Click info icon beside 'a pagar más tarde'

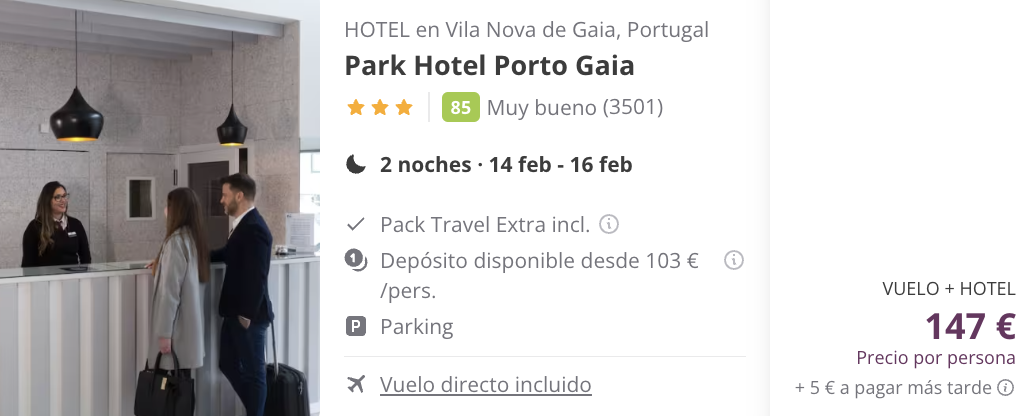coord(1005,387)
